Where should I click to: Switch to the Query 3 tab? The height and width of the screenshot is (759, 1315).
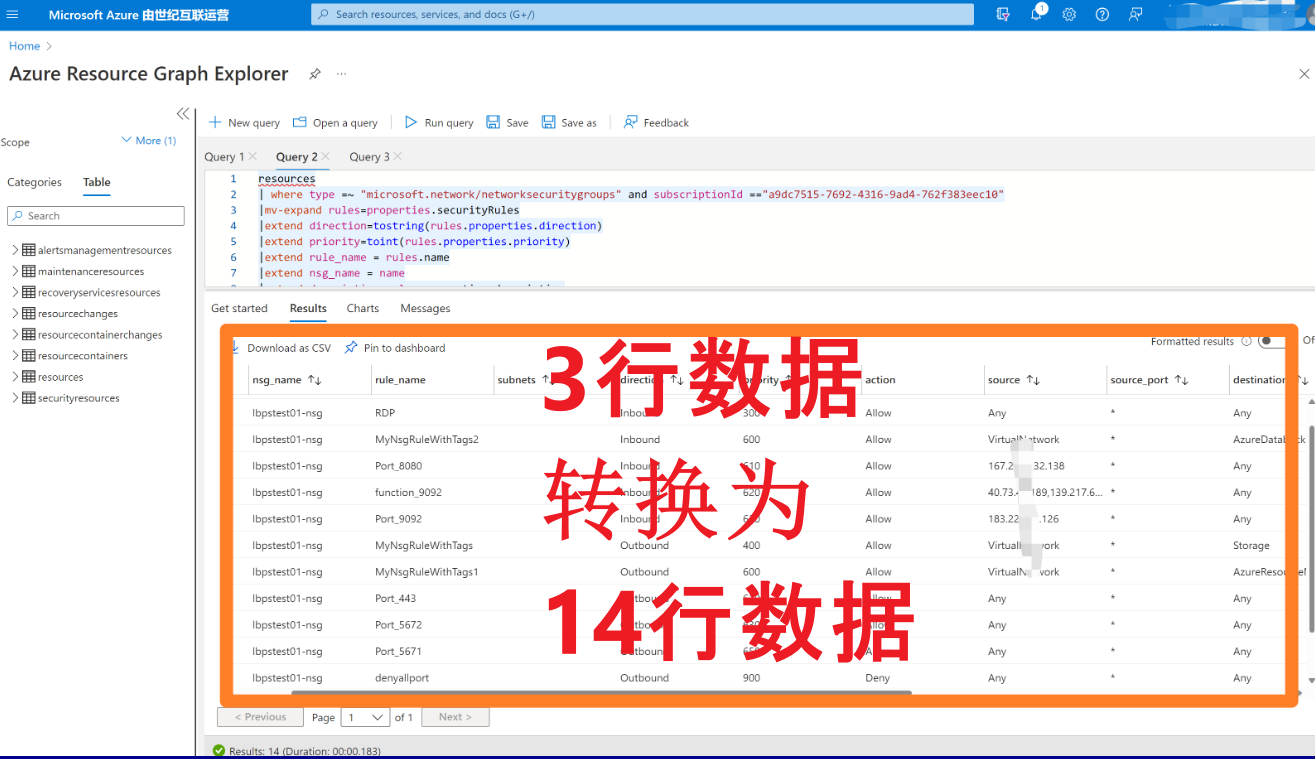tap(369, 156)
